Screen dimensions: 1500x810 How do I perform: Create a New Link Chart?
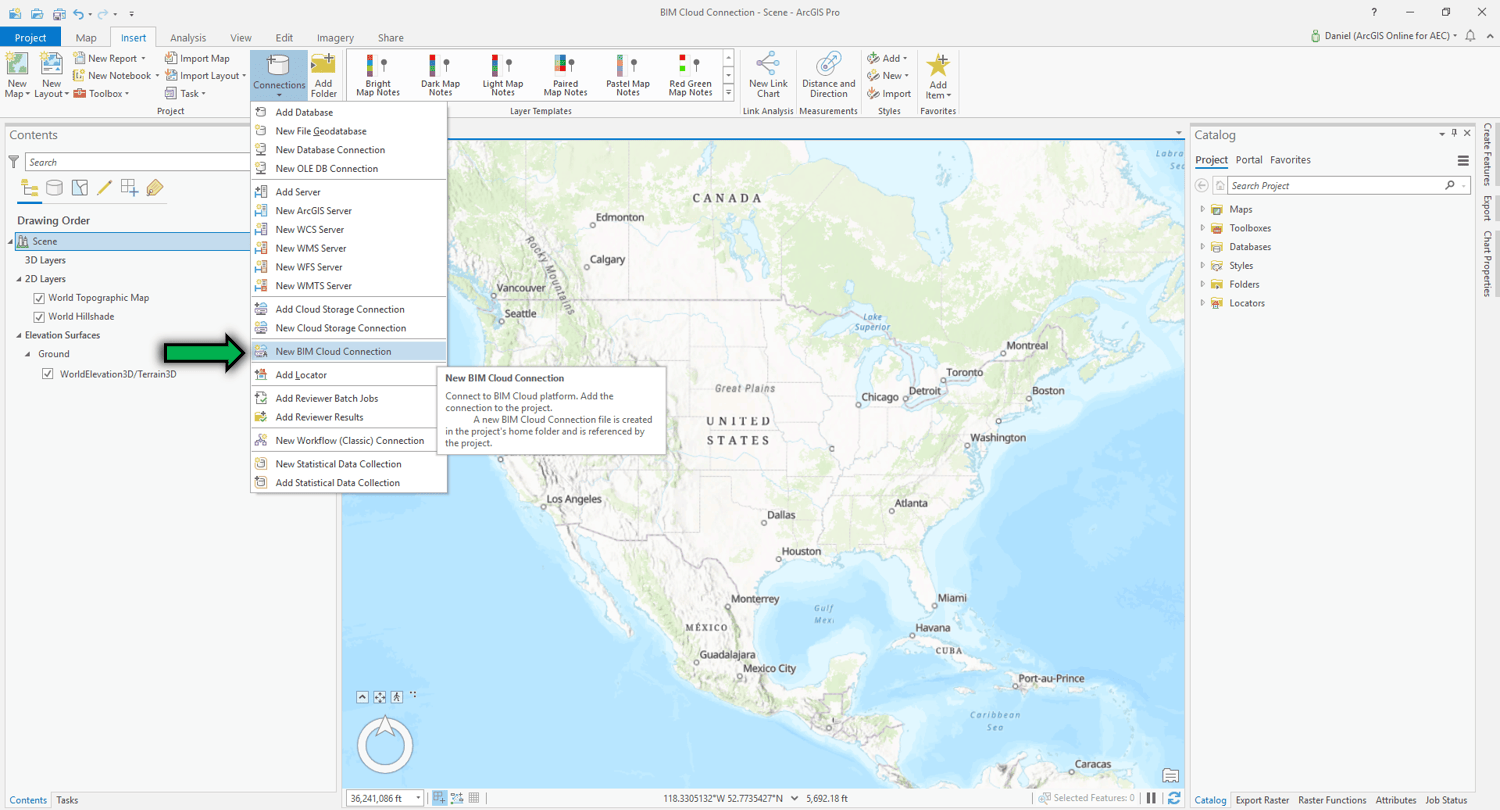point(768,75)
